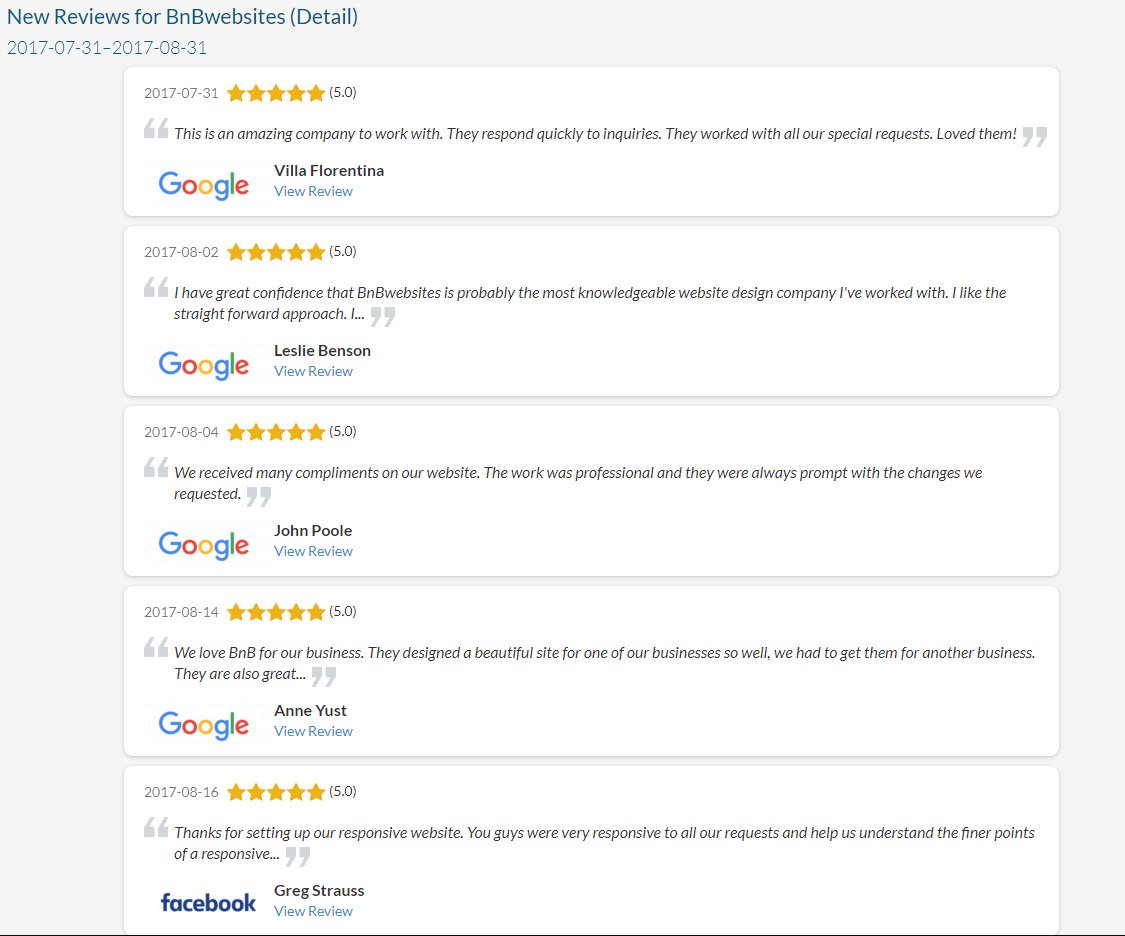1125x936 pixels.
Task: Click reviewer name Greg Strauss
Action: (319, 890)
